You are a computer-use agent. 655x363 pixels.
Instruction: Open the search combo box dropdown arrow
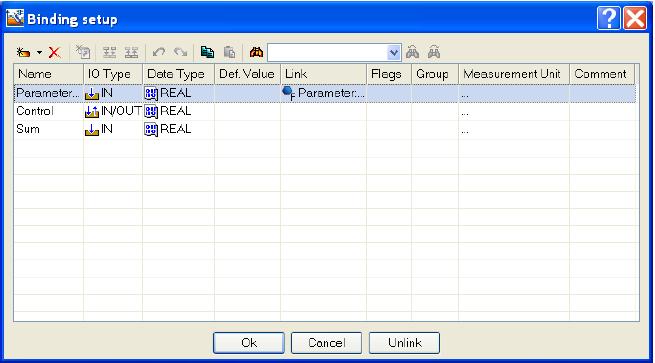pyautogui.click(x=394, y=53)
